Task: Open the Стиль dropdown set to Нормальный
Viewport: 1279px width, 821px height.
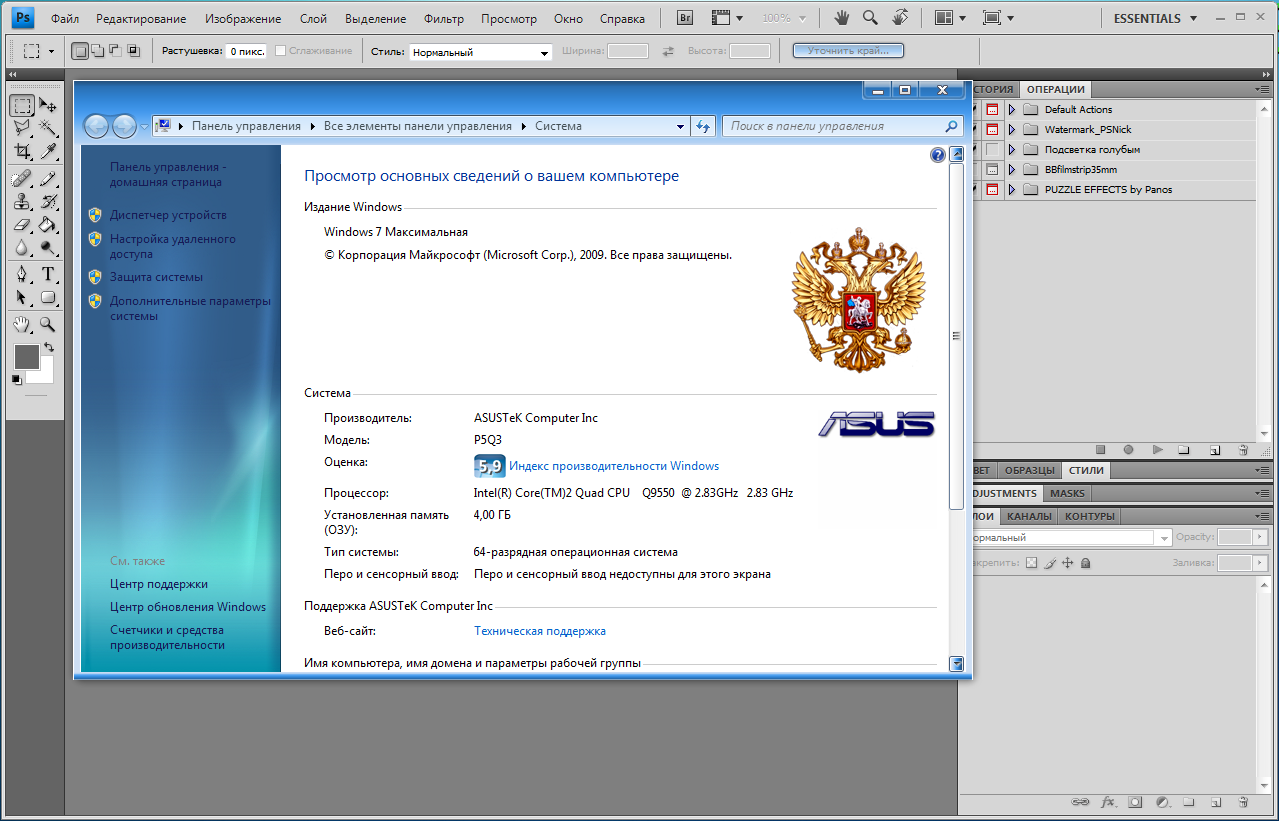Action: [x=481, y=52]
